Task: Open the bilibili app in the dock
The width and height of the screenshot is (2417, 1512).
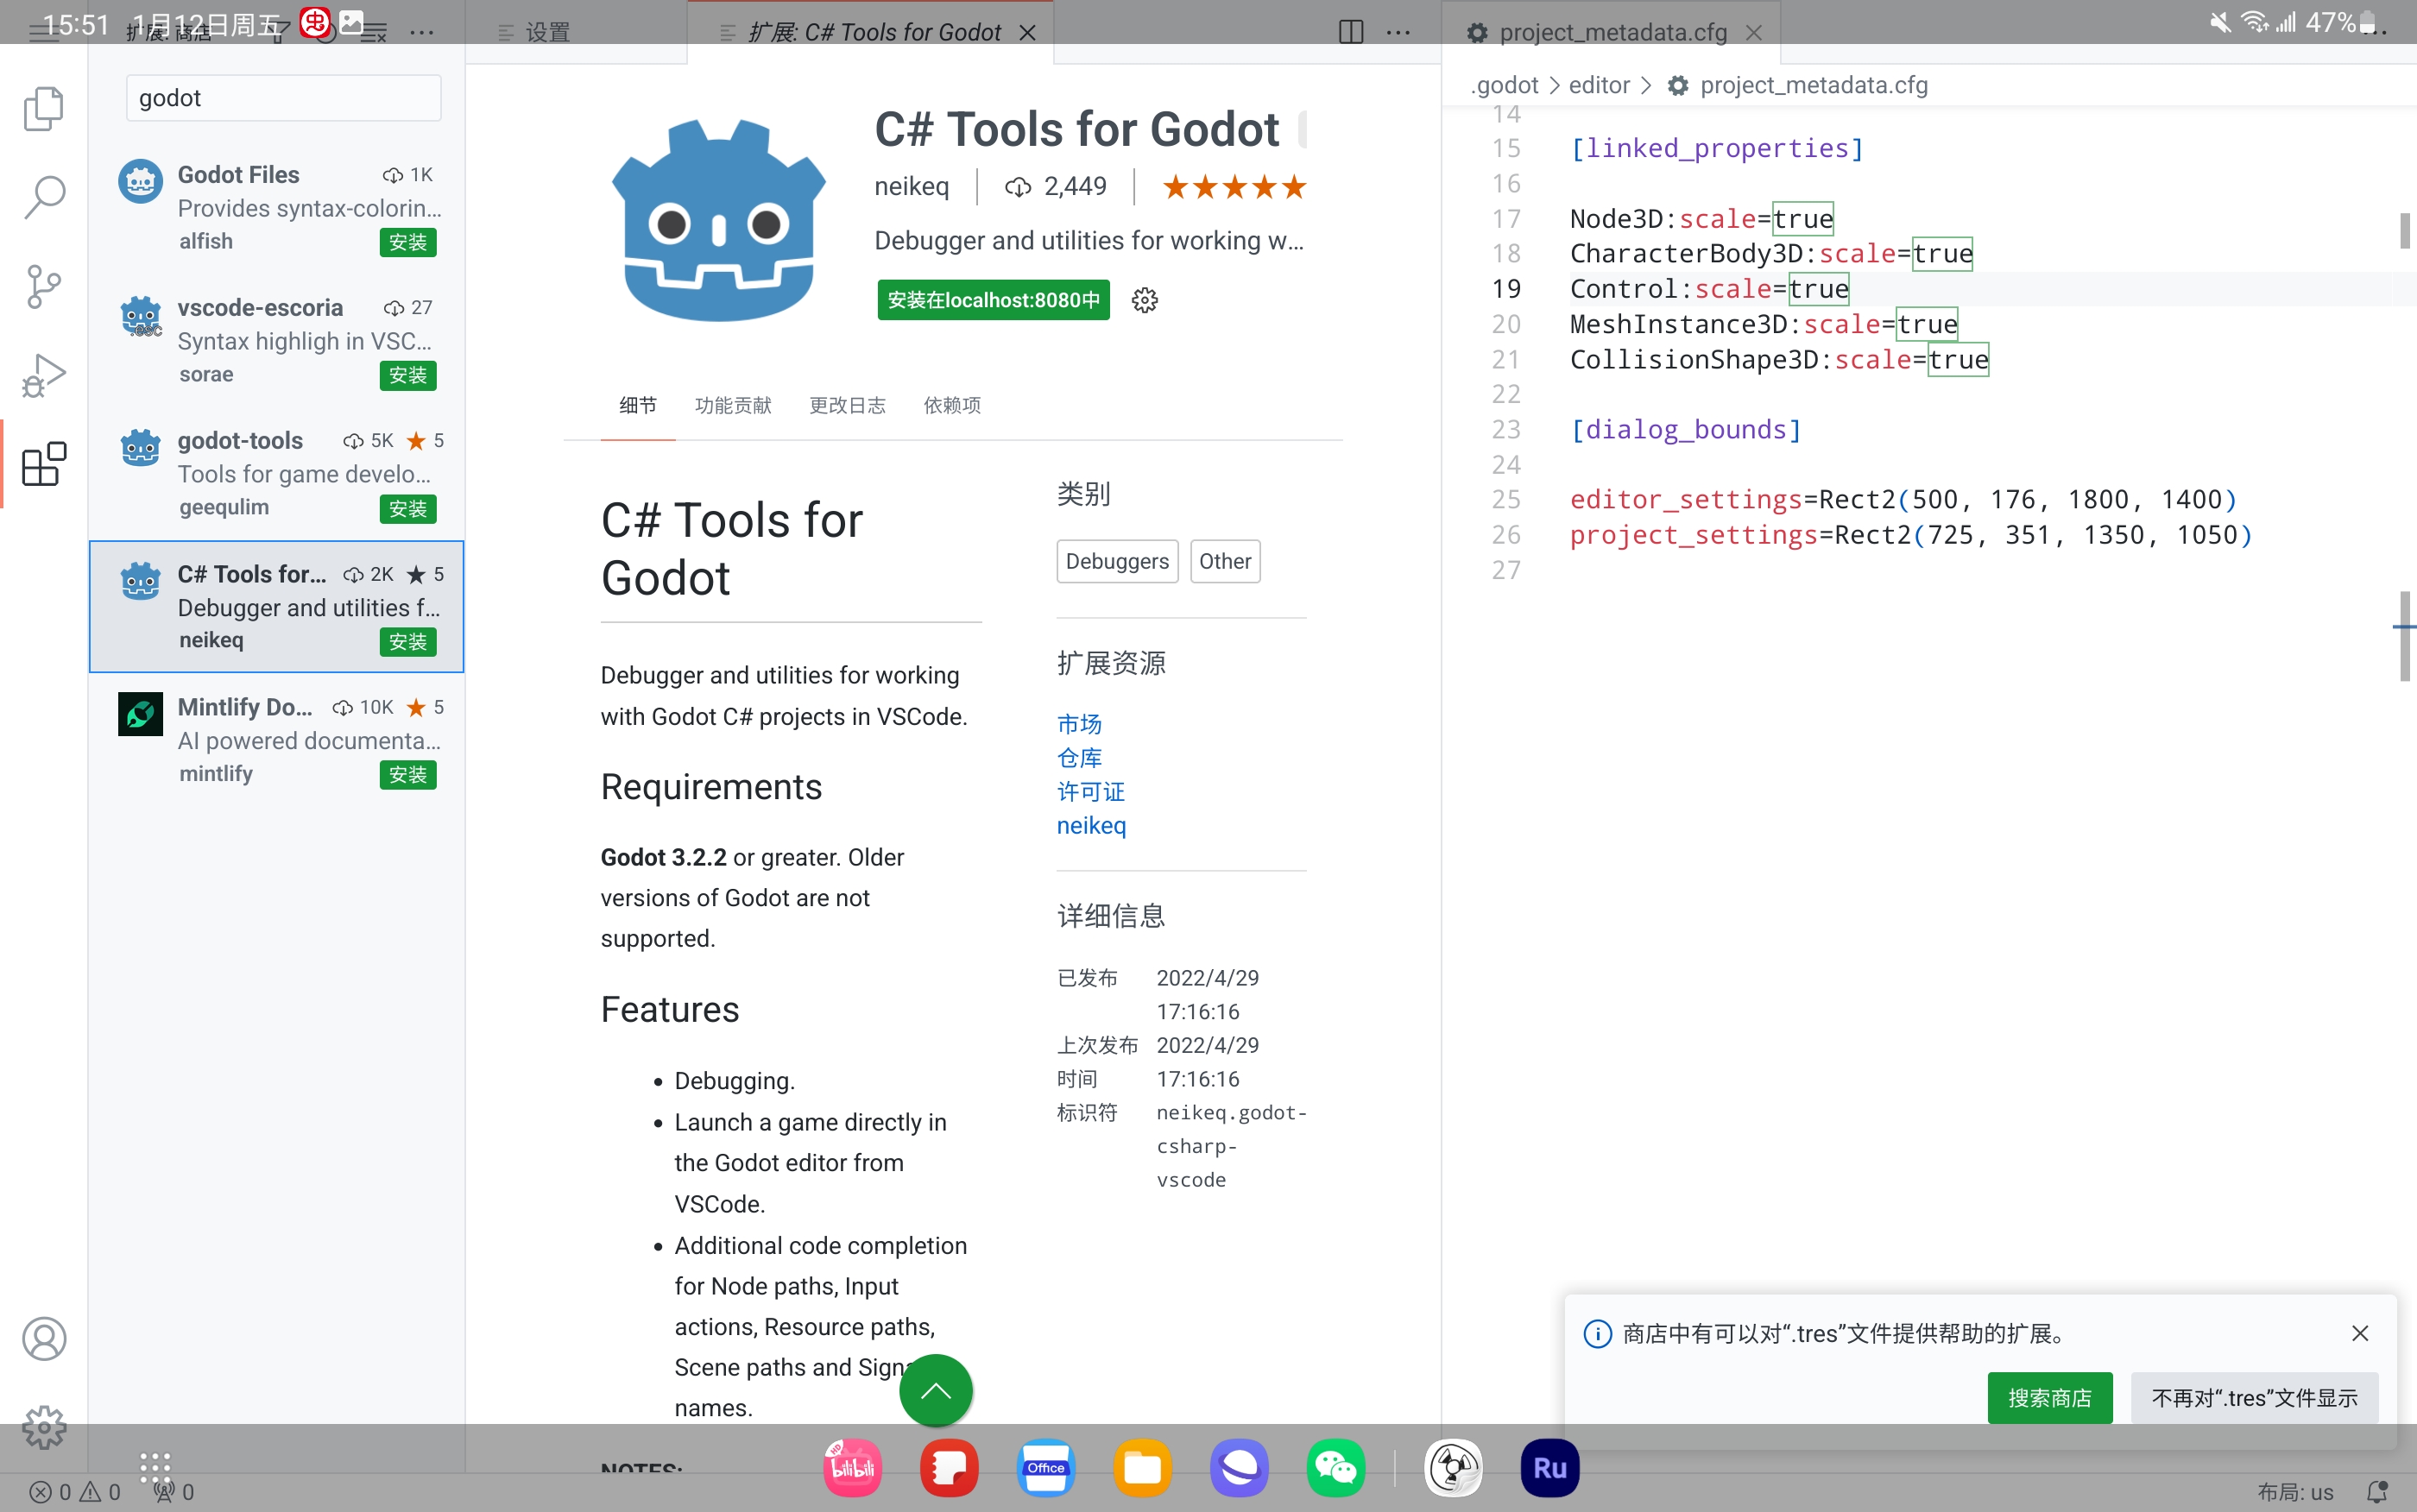Action: (x=852, y=1468)
